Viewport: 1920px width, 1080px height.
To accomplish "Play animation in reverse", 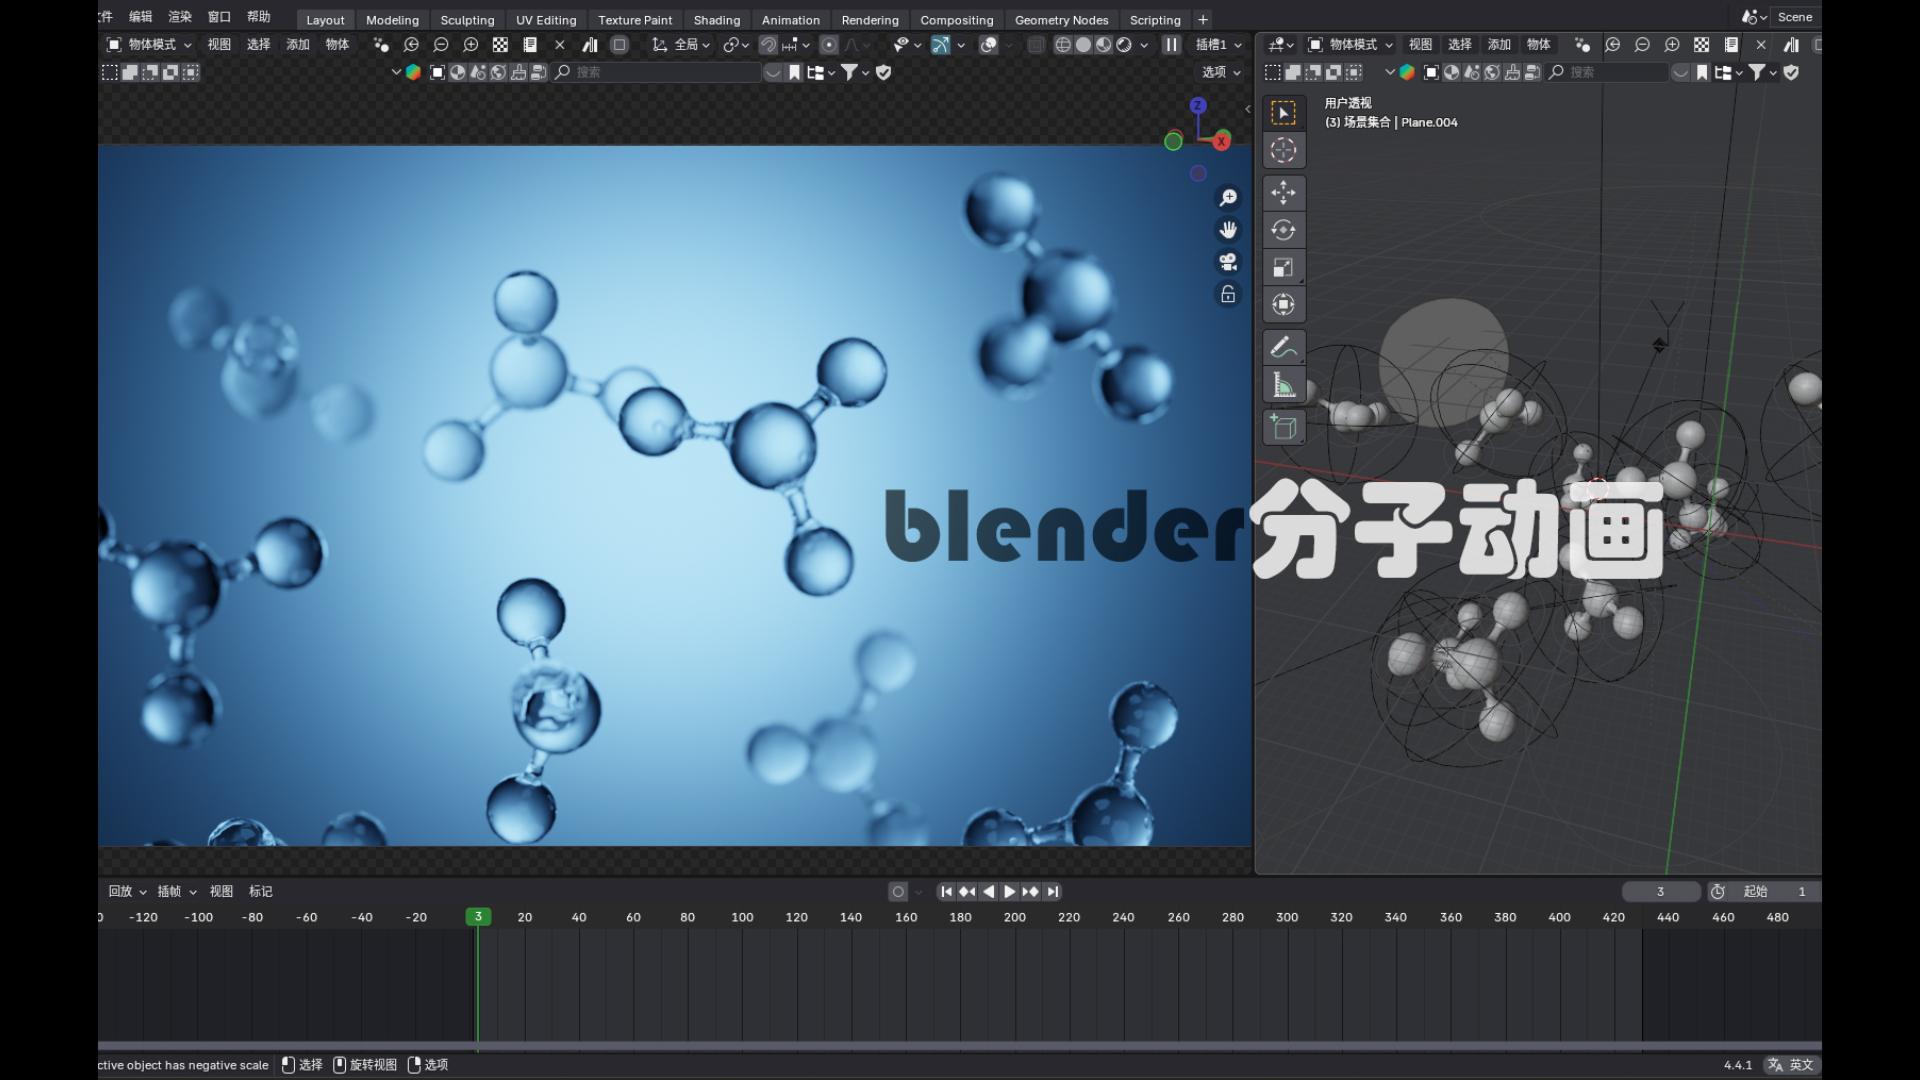I will point(988,891).
